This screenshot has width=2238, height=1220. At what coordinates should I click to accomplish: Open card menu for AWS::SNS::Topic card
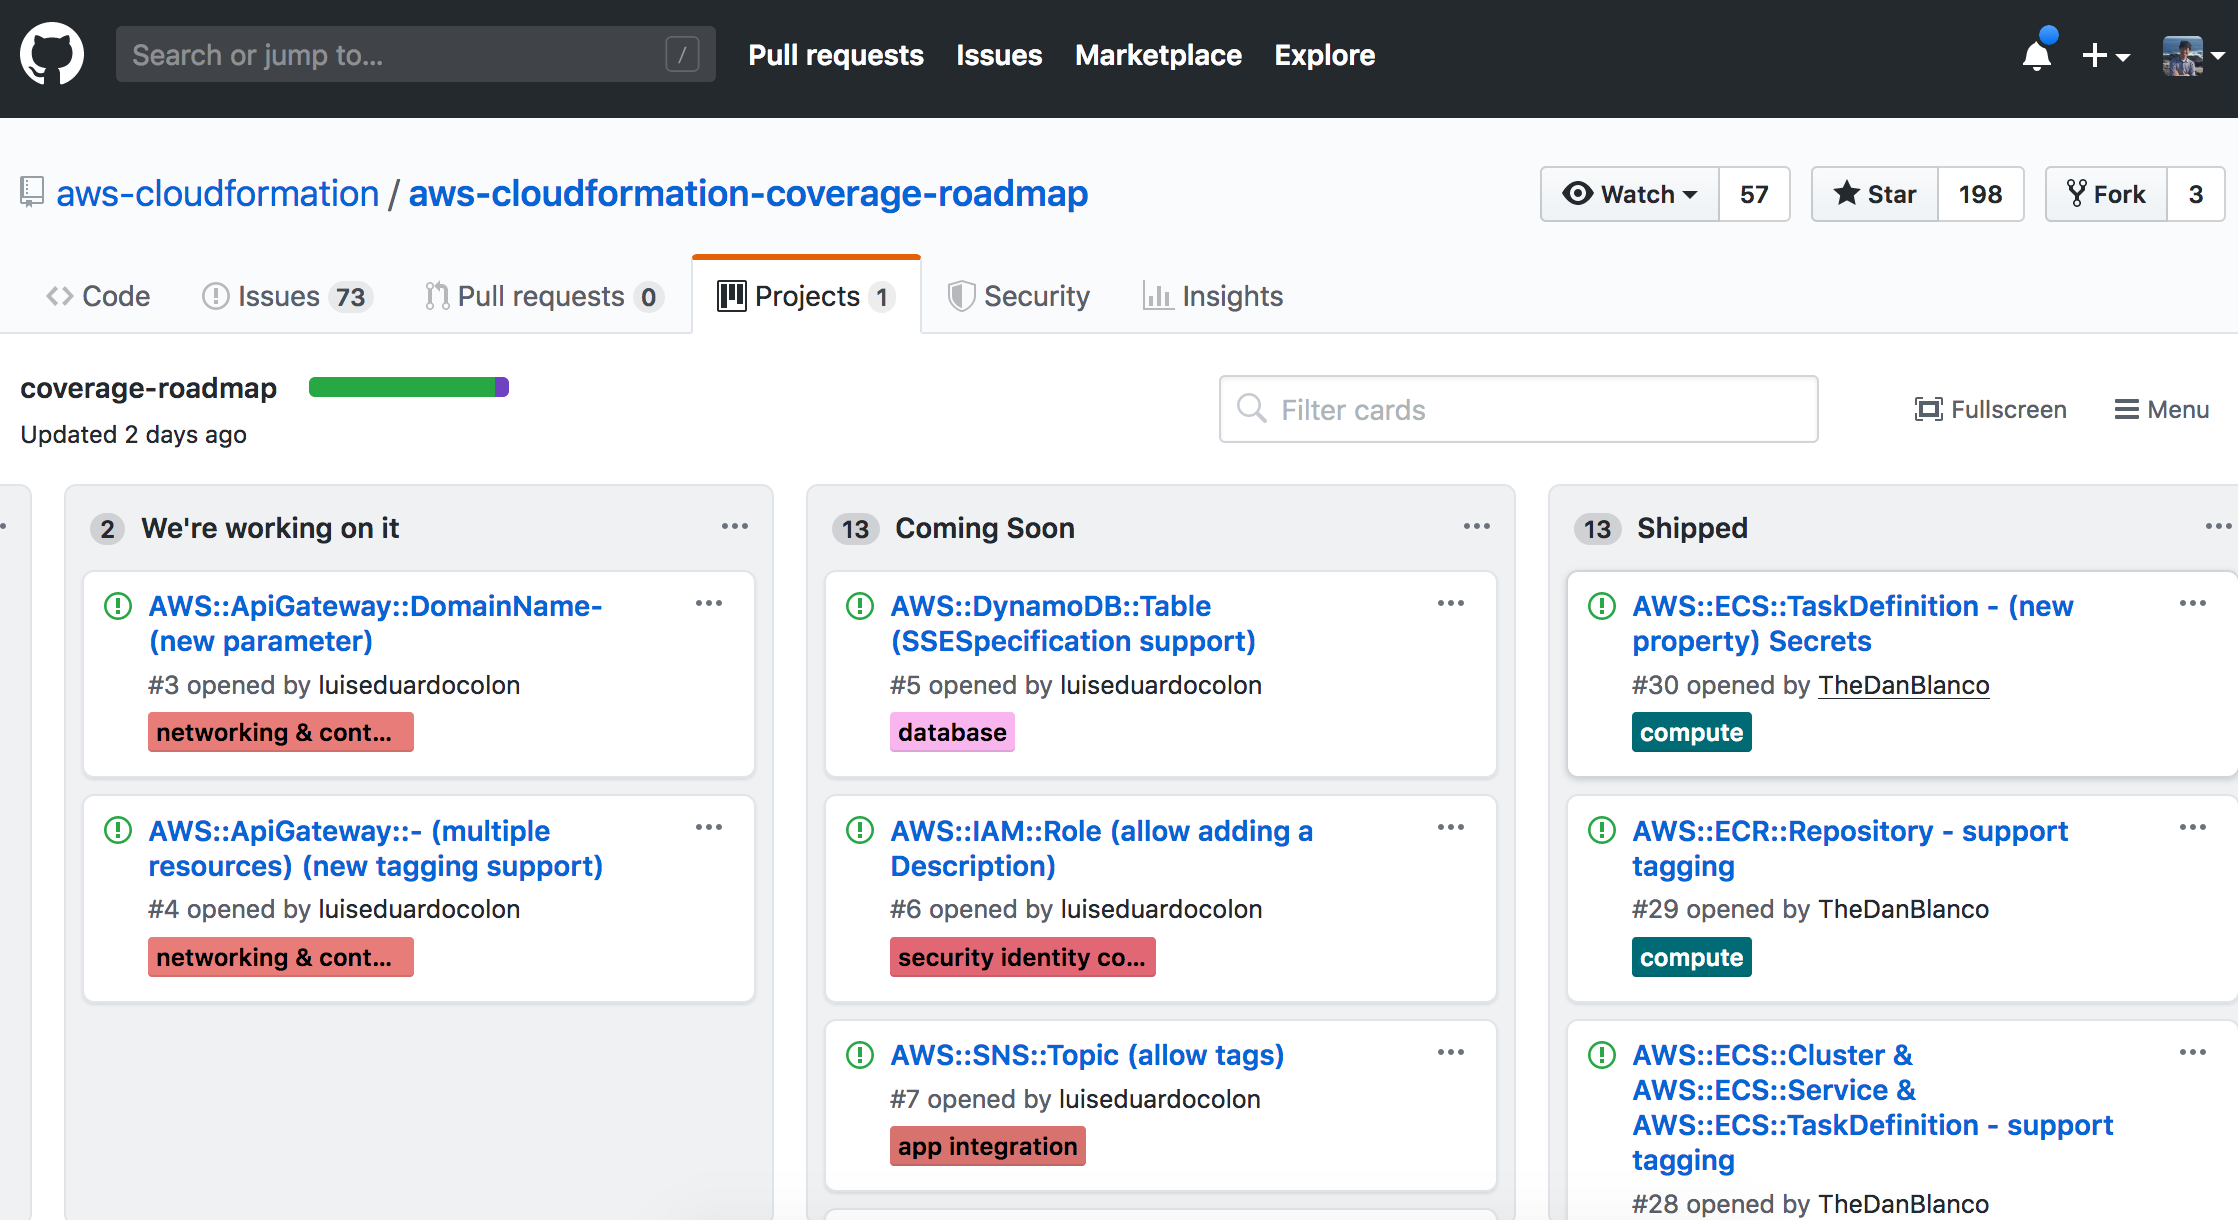tap(1450, 1052)
